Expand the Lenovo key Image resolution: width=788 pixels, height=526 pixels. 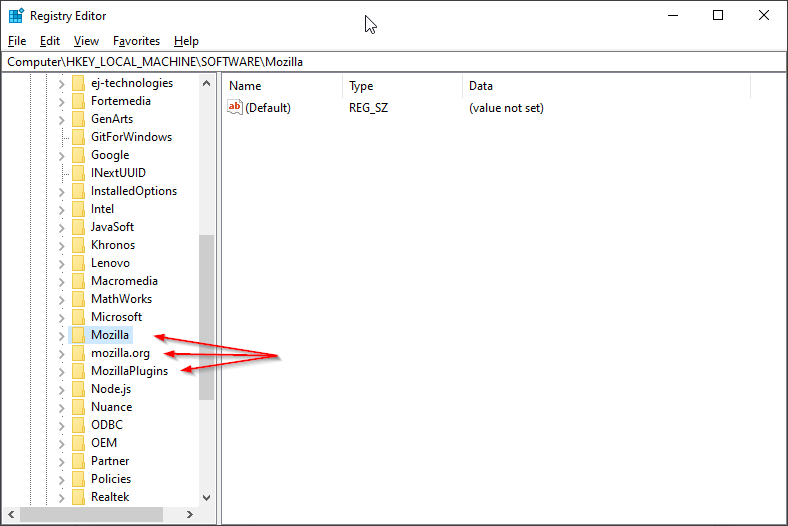pyautogui.click(x=61, y=264)
